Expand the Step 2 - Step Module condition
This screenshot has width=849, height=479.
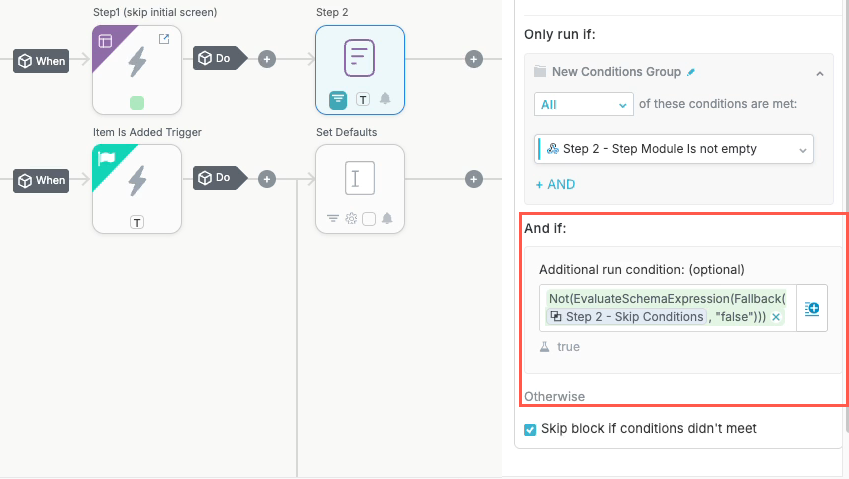click(802, 149)
